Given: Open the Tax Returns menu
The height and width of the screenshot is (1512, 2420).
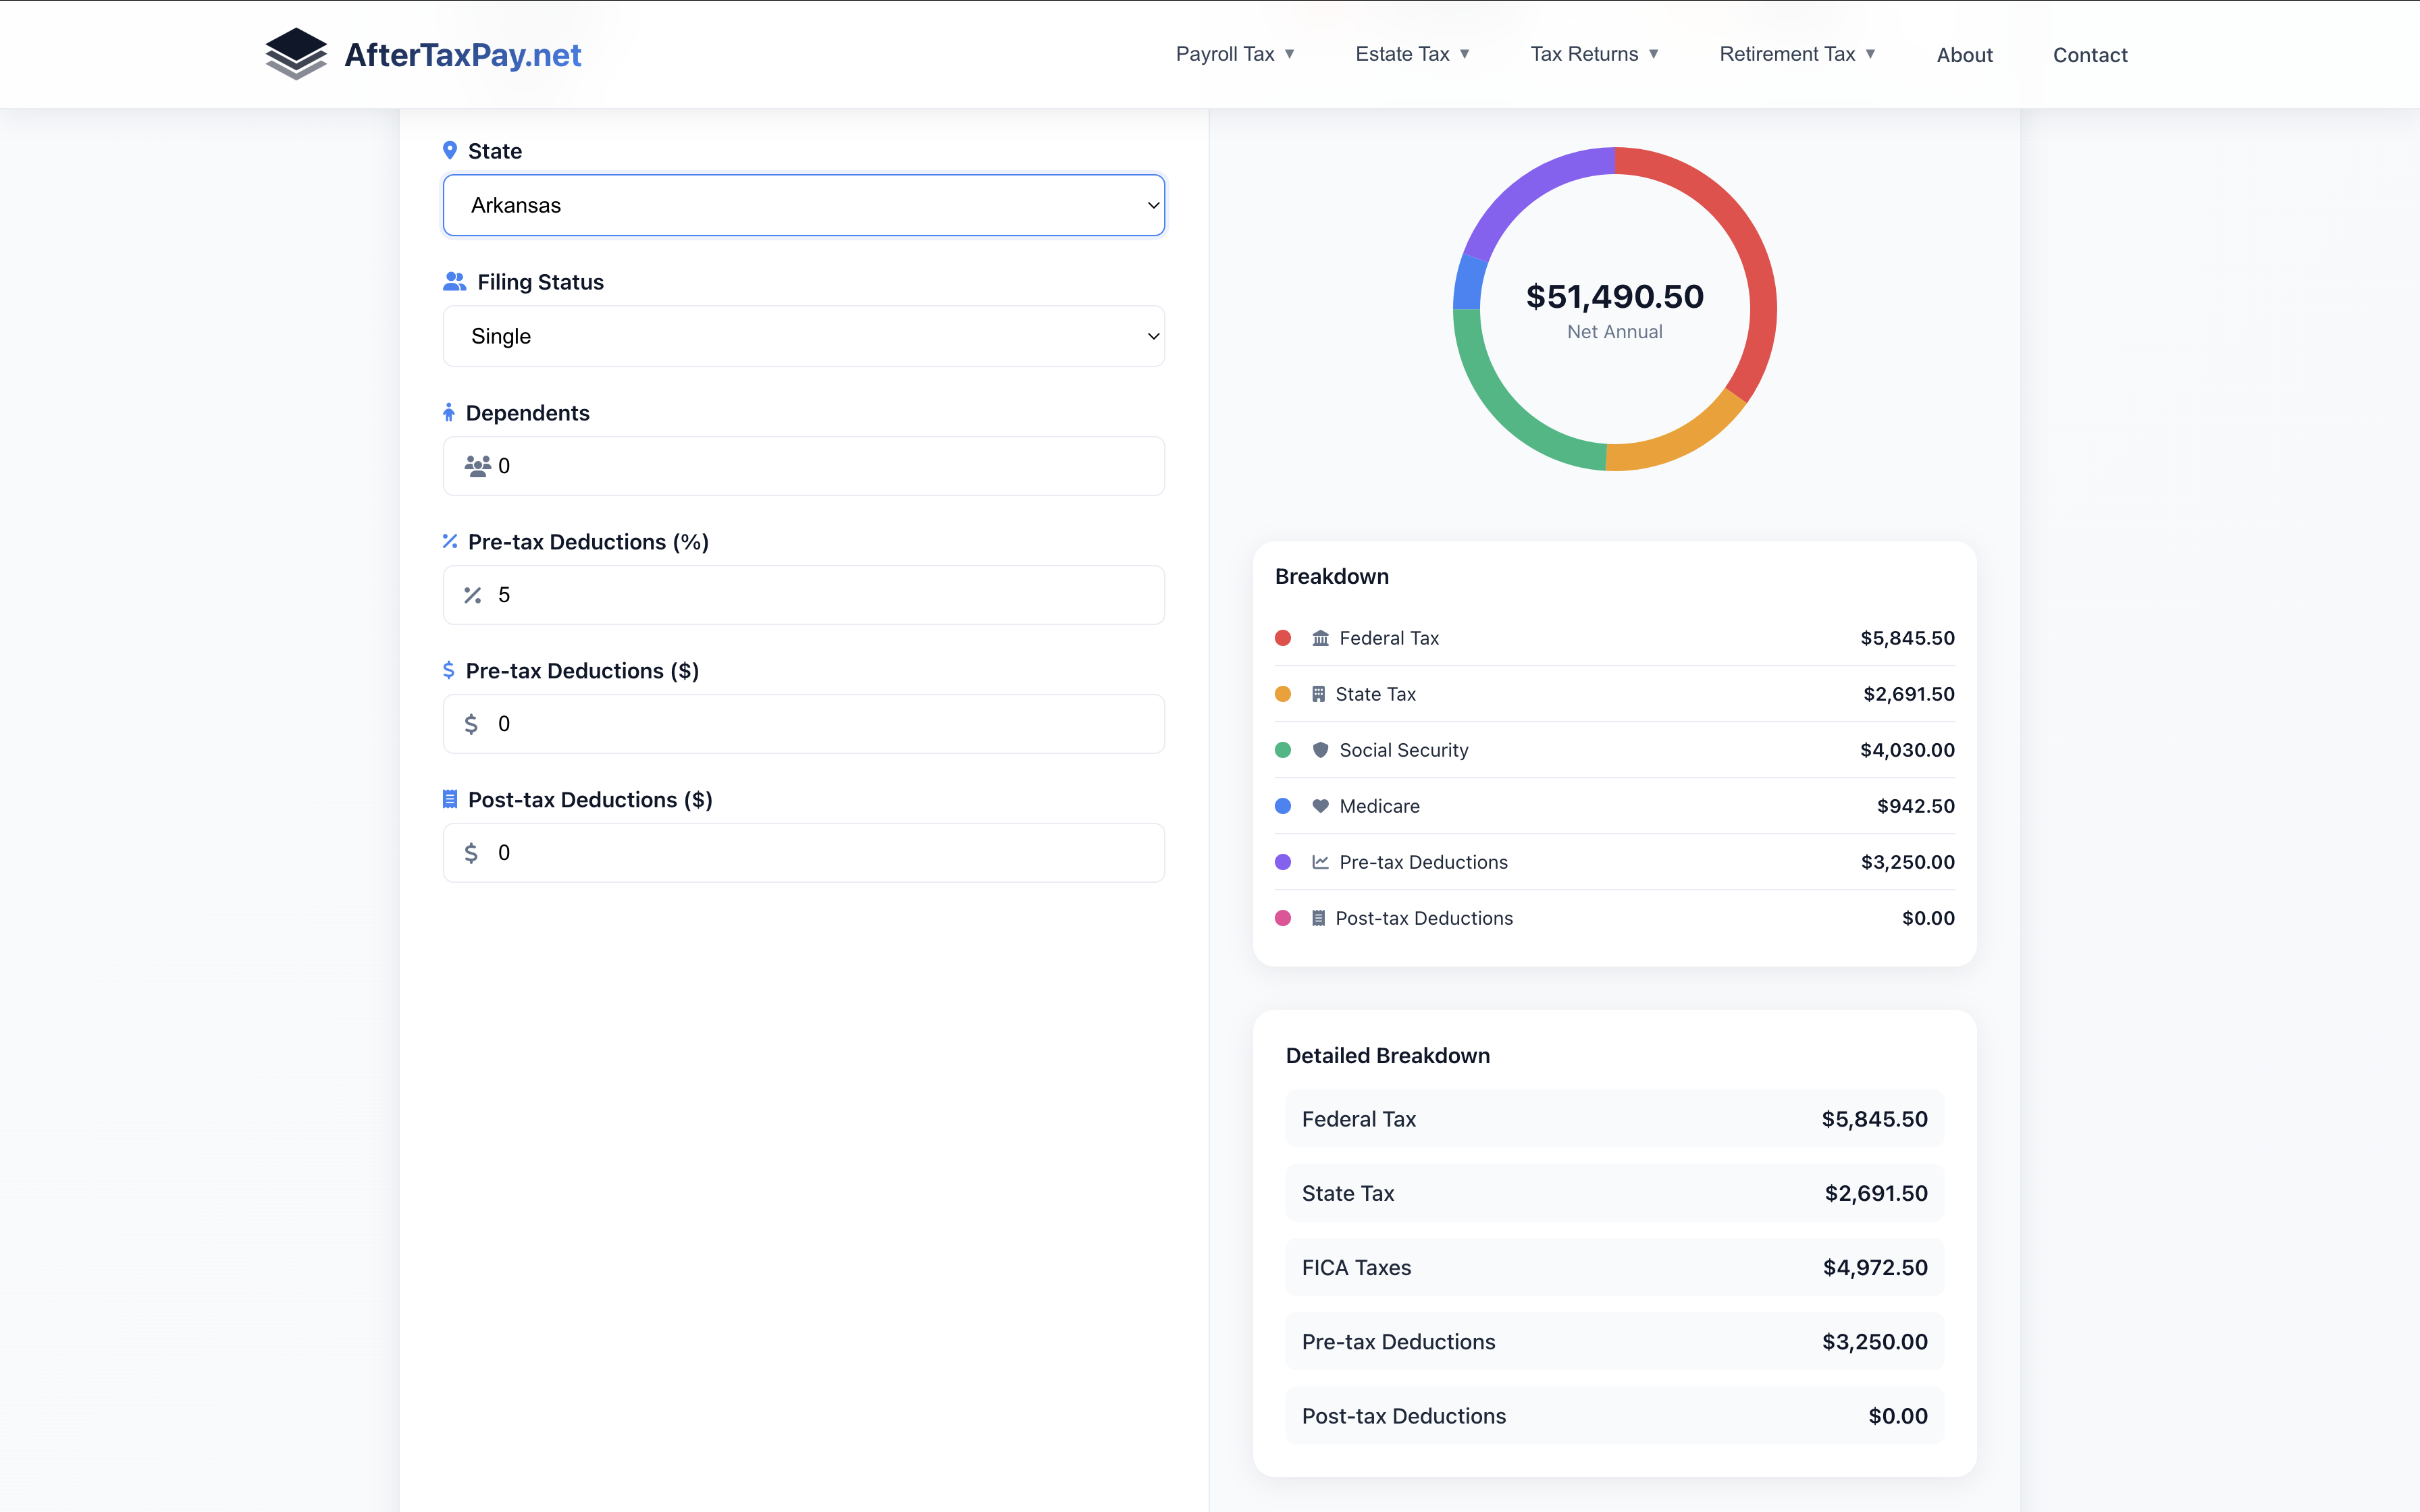Looking at the screenshot, I should tap(1593, 54).
